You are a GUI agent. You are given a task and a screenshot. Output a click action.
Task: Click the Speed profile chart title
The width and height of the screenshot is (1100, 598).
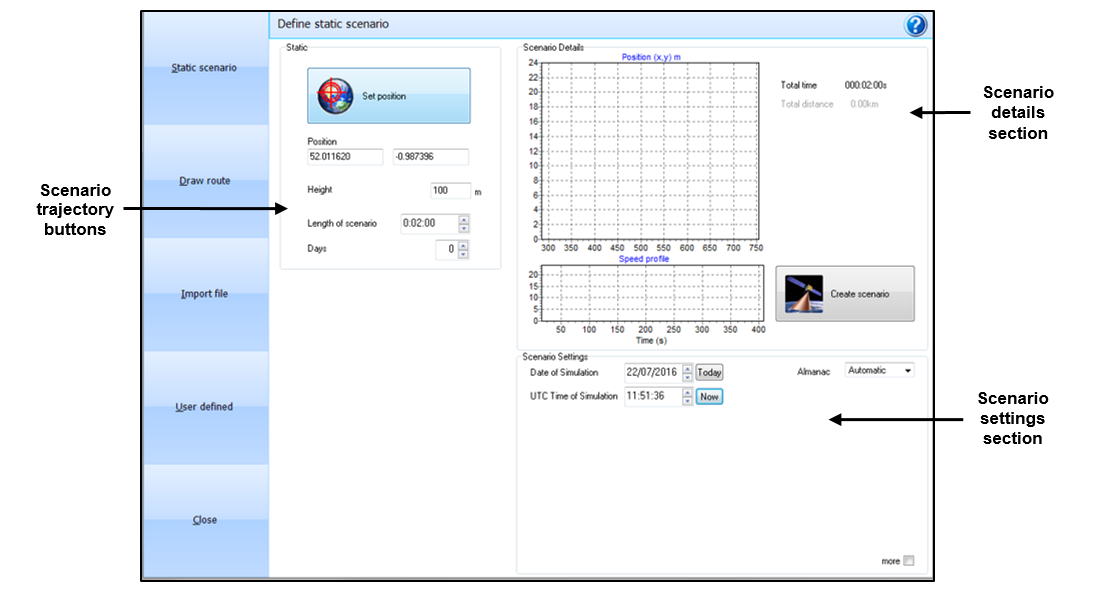point(643,259)
